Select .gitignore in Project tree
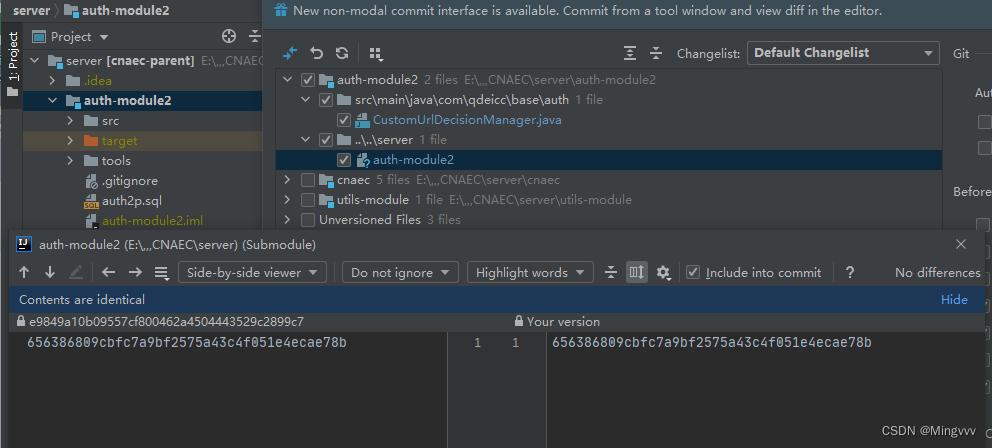992x448 pixels. click(130, 181)
